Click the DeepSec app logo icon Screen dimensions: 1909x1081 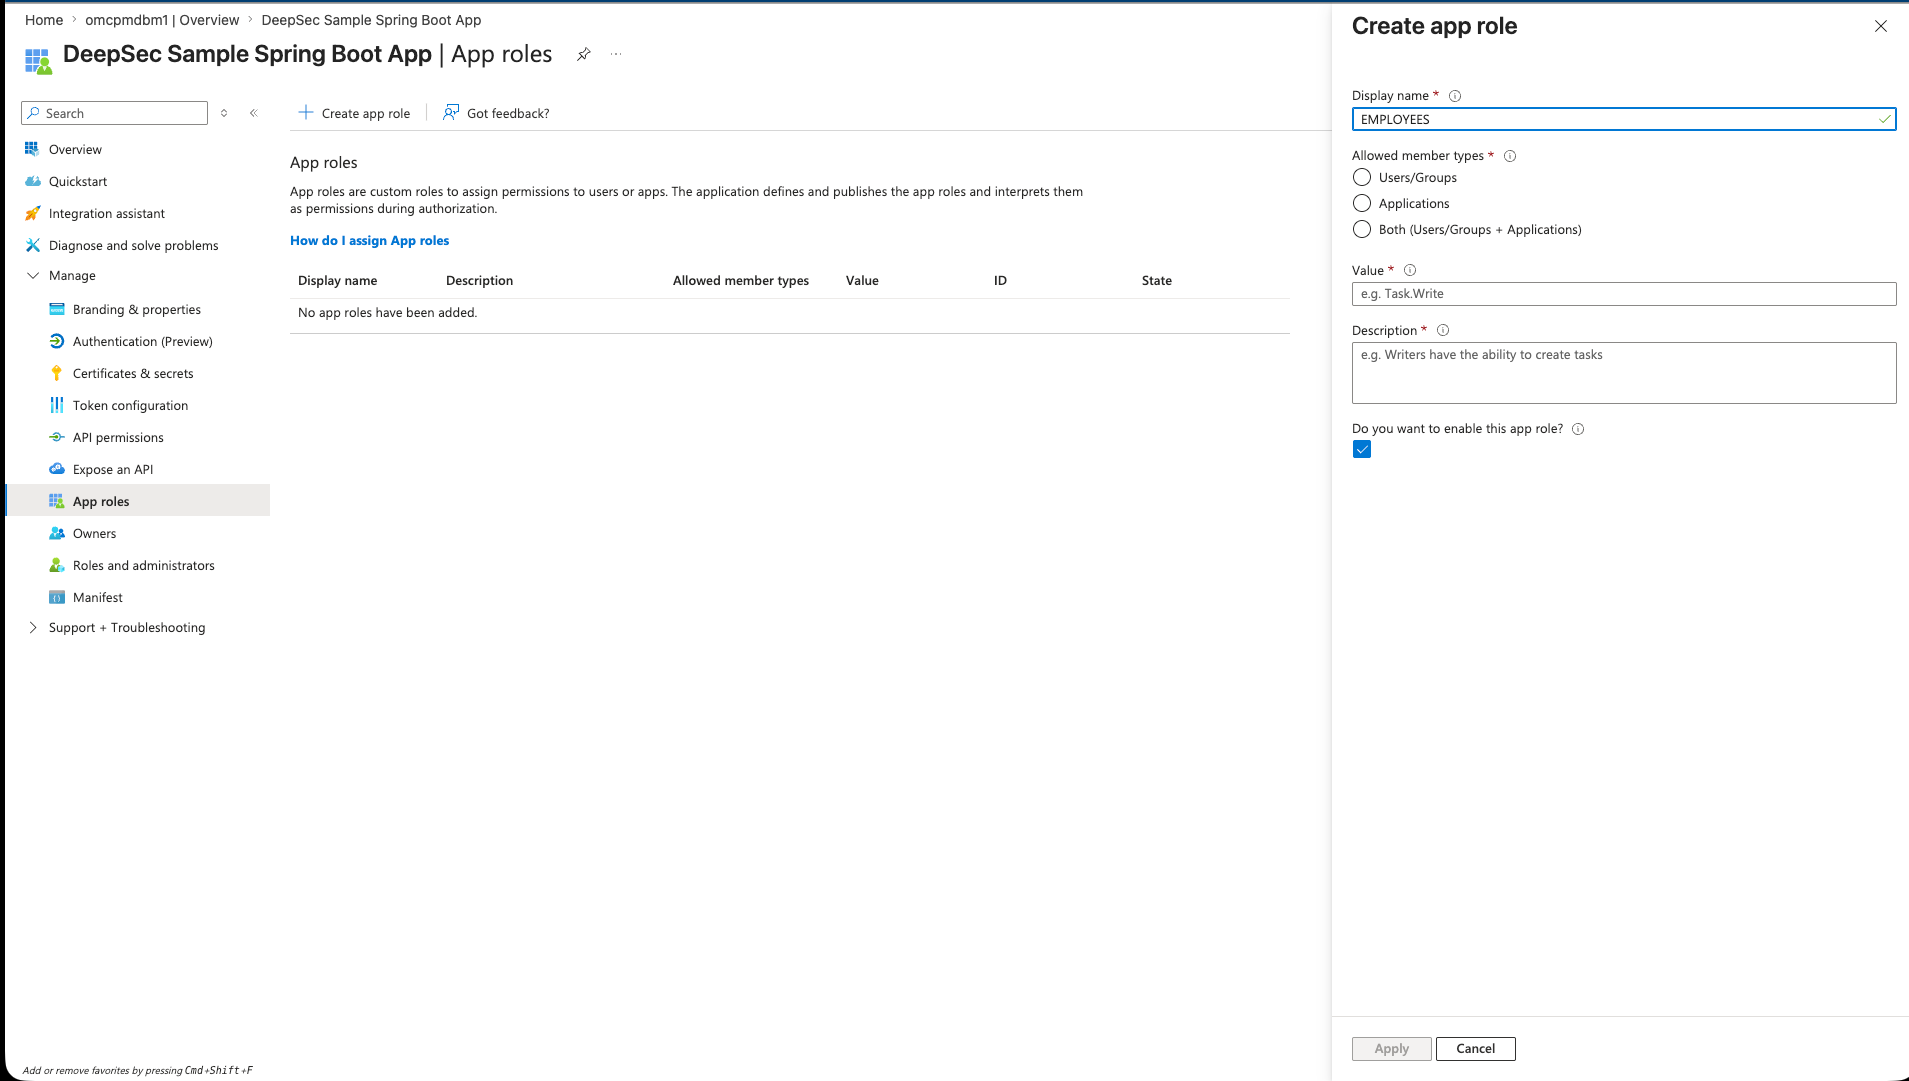[x=37, y=61]
